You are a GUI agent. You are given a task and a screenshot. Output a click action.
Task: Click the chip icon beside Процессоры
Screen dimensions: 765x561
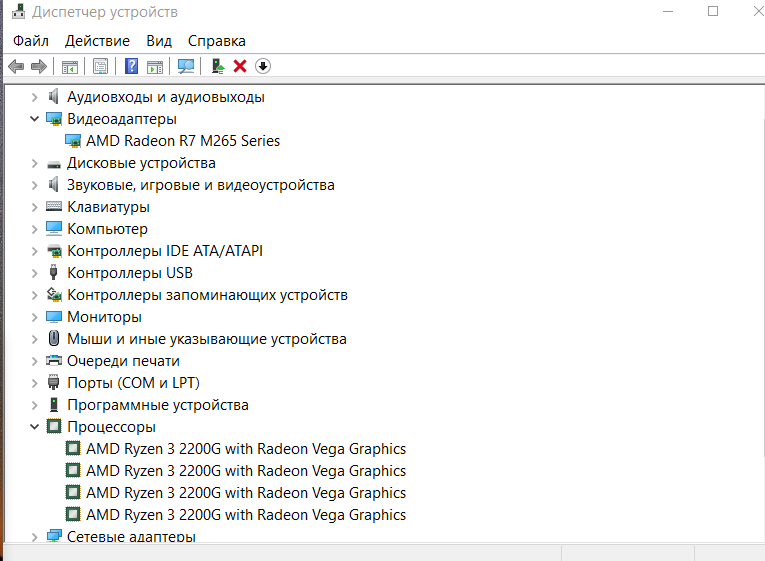[54, 426]
